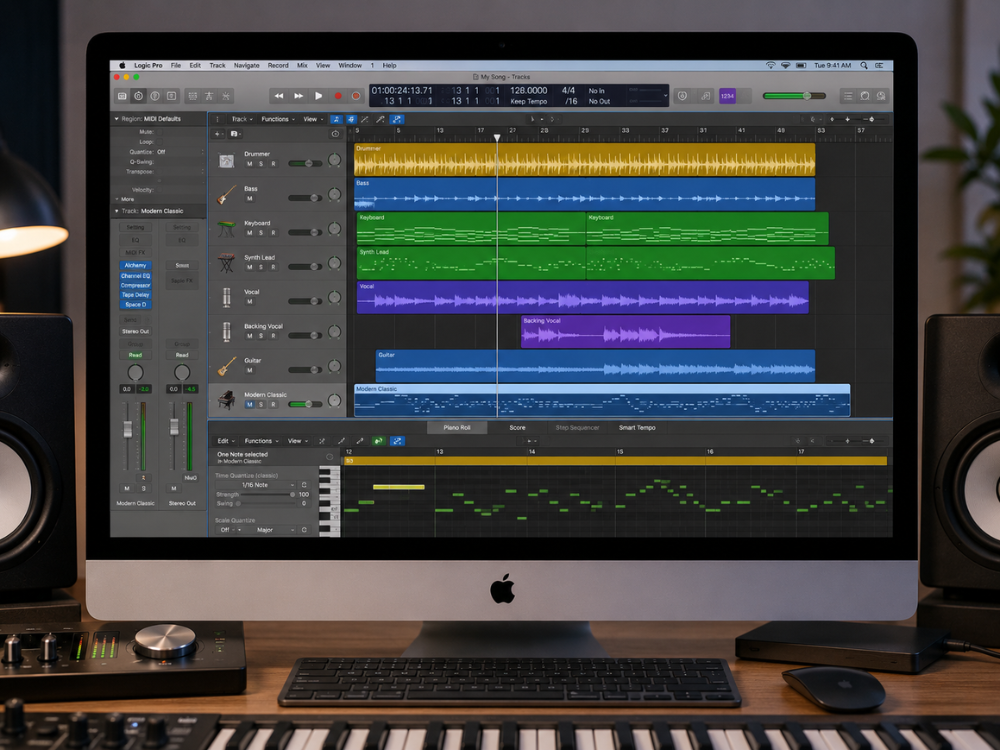Screen dimensions: 1000x750
Task: Click the Vocal microphone track icon
Action: [226, 297]
